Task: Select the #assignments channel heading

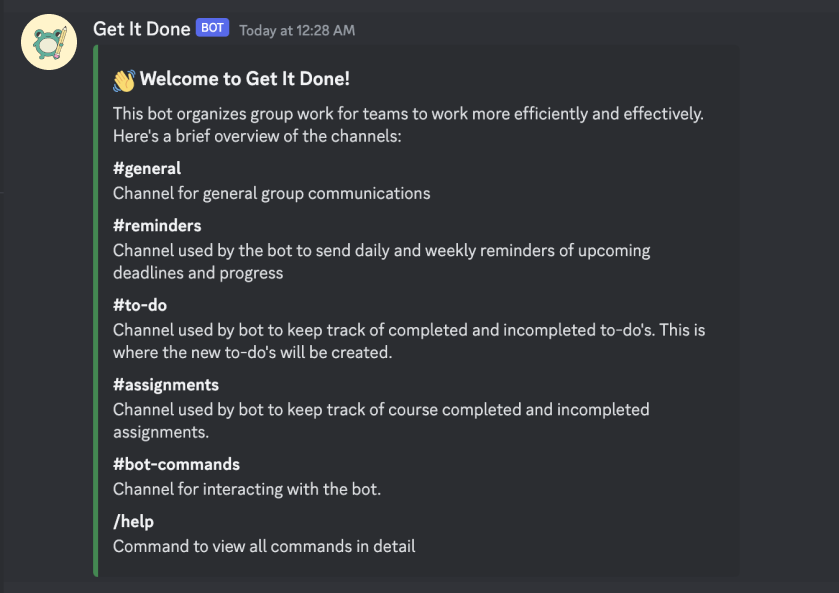Action: [166, 385]
